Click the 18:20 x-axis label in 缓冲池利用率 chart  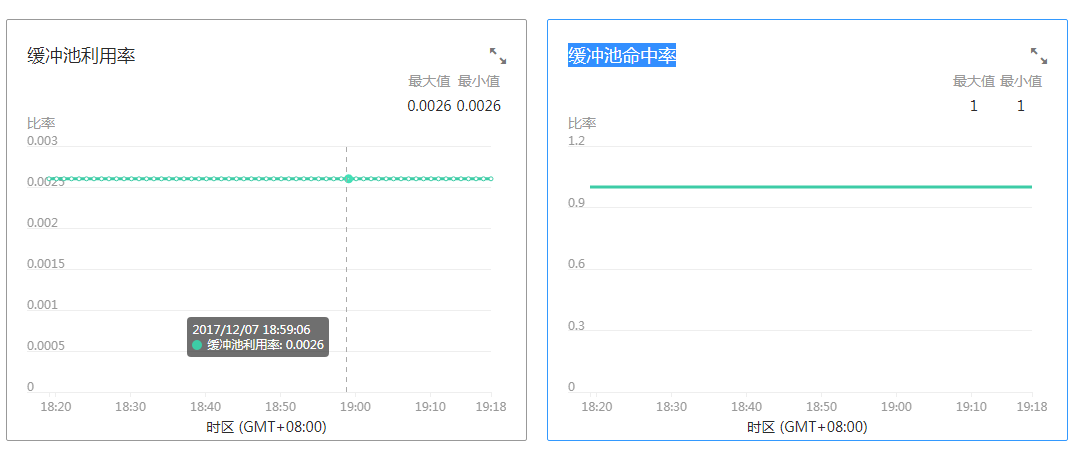coord(56,407)
